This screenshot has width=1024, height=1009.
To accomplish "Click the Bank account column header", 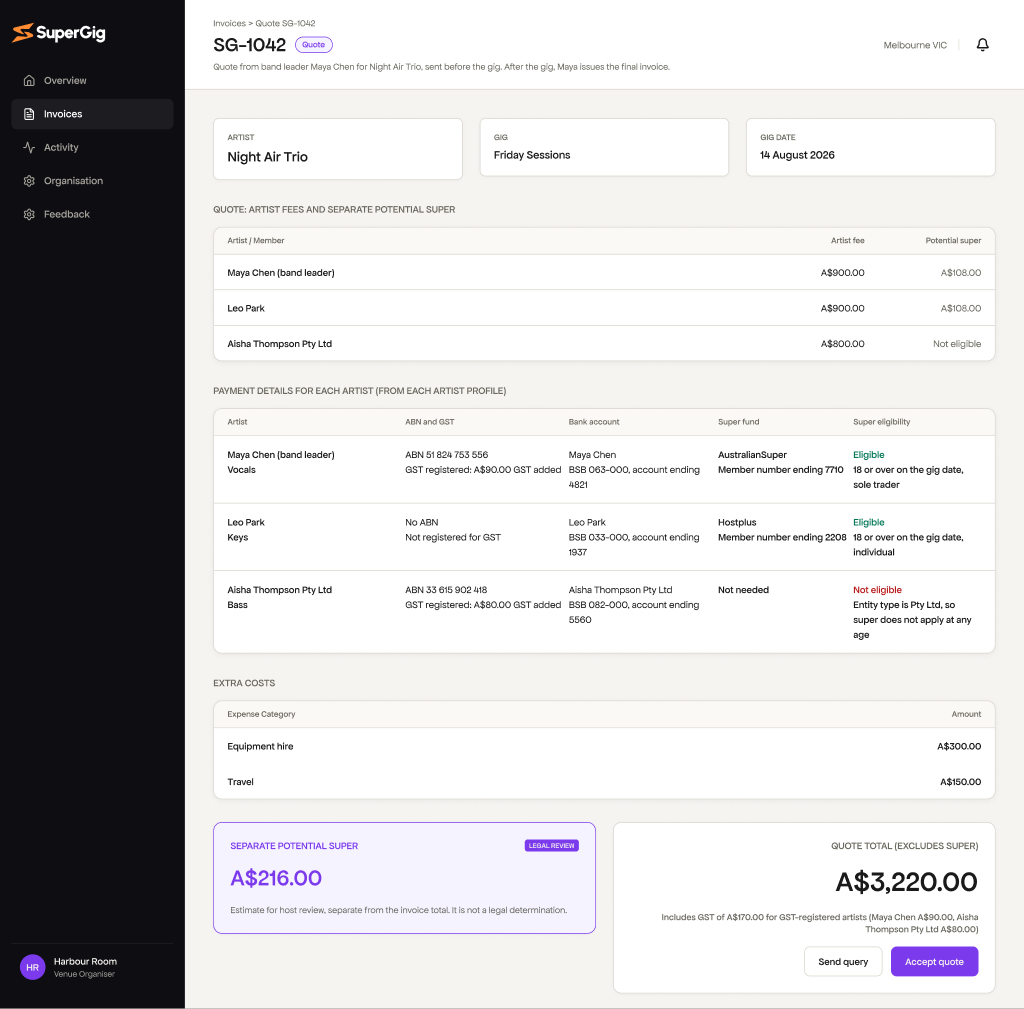I will pos(594,422).
